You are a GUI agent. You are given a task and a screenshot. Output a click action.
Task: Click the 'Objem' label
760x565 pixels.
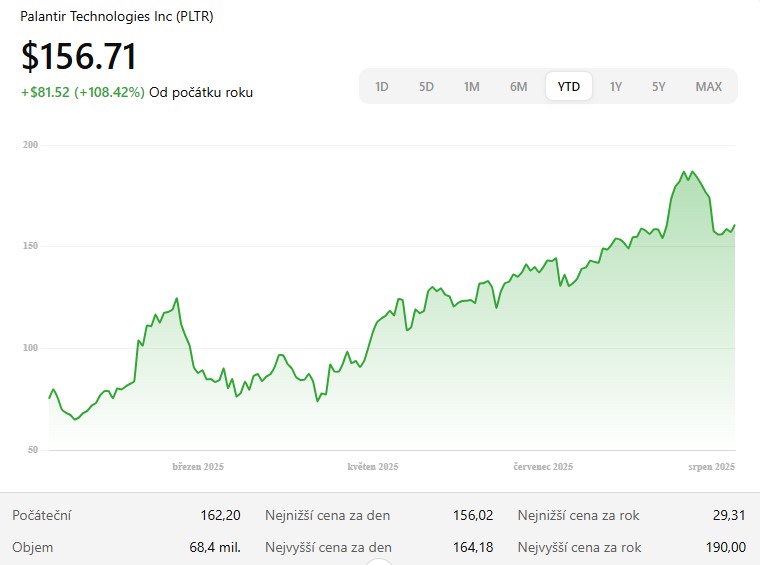(32, 548)
